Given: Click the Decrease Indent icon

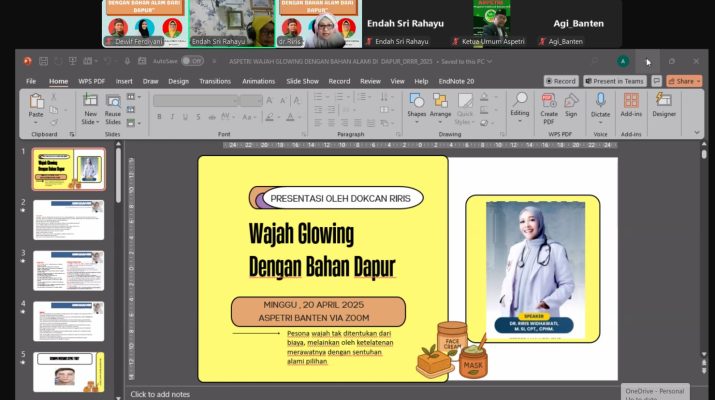Looking at the screenshot, I should tap(318, 110).
